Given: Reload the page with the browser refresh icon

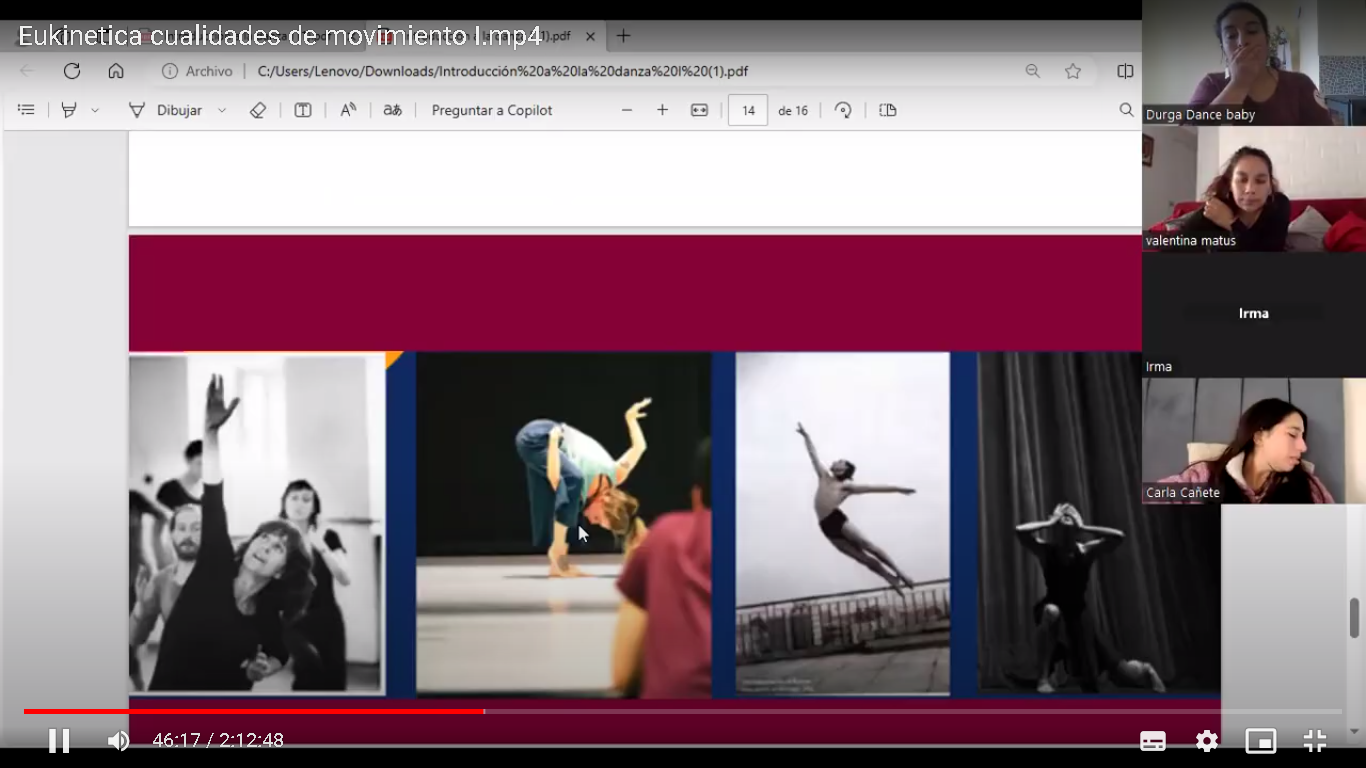Looking at the screenshot, I should [x=72, y=71].
